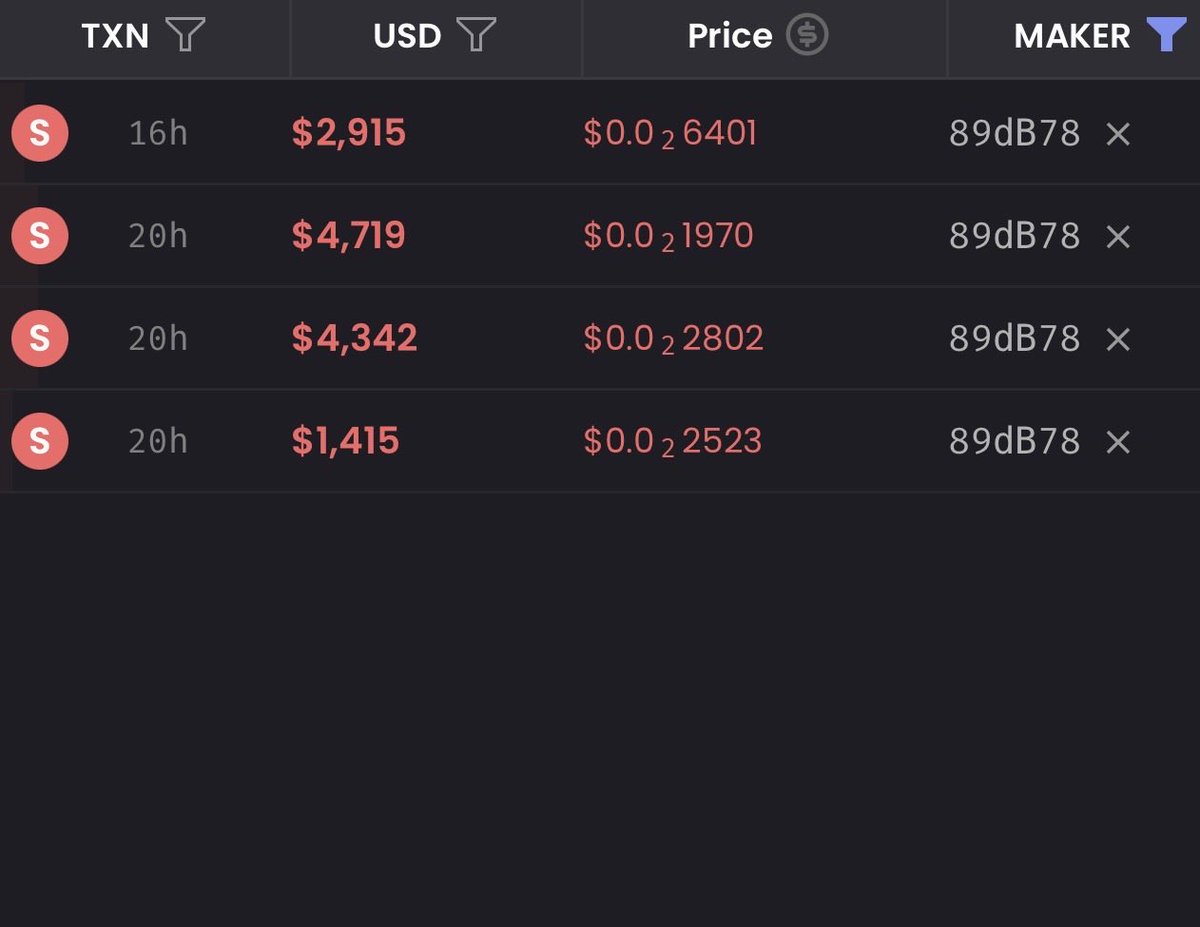
Task: Click the MAKER column header label
Action: click(1072, 36)
